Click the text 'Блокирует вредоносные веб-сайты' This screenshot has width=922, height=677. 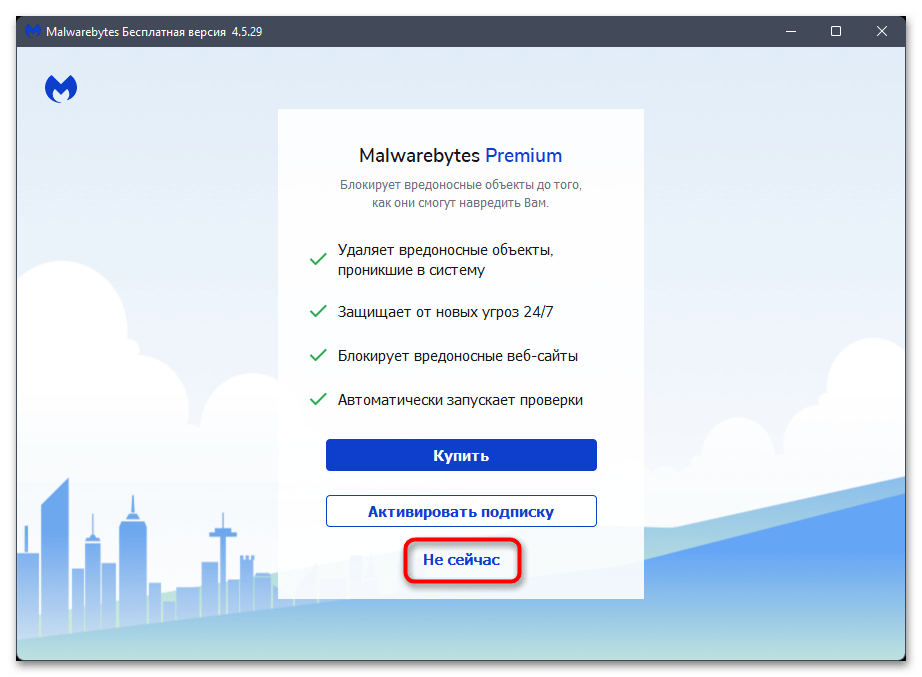pos(457,356)
